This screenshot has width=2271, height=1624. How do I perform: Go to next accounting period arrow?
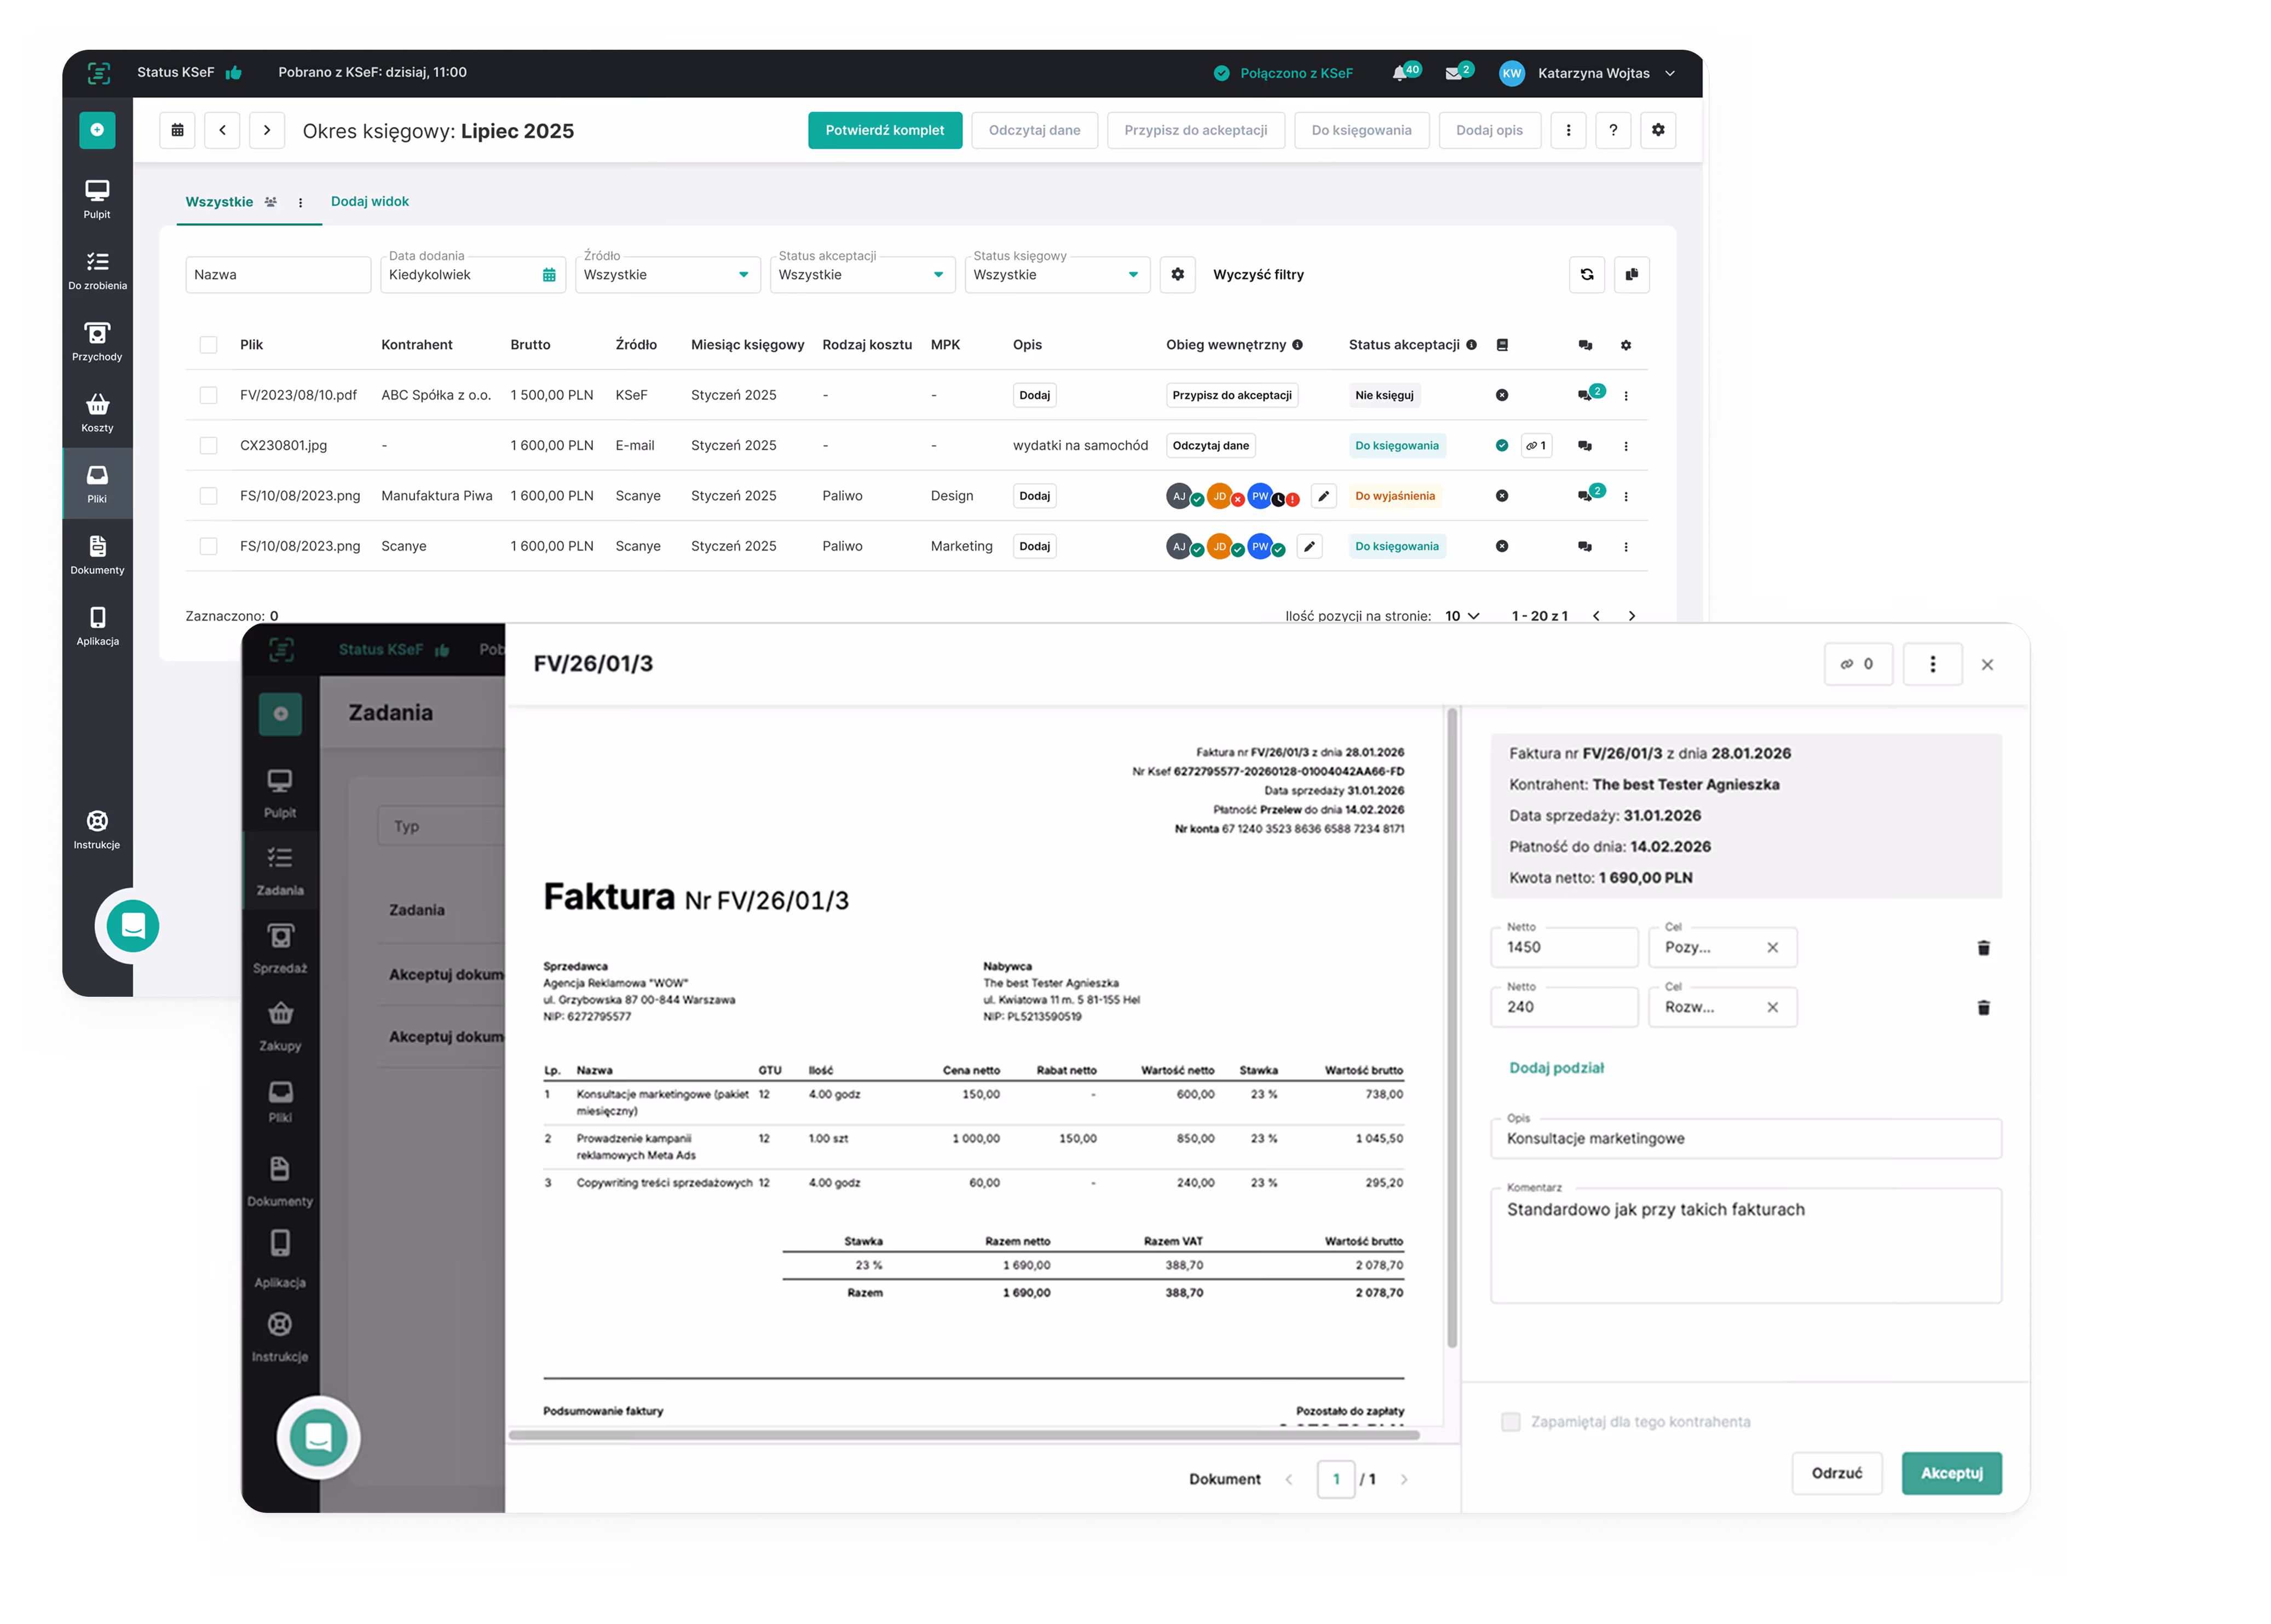coord(267,130)
